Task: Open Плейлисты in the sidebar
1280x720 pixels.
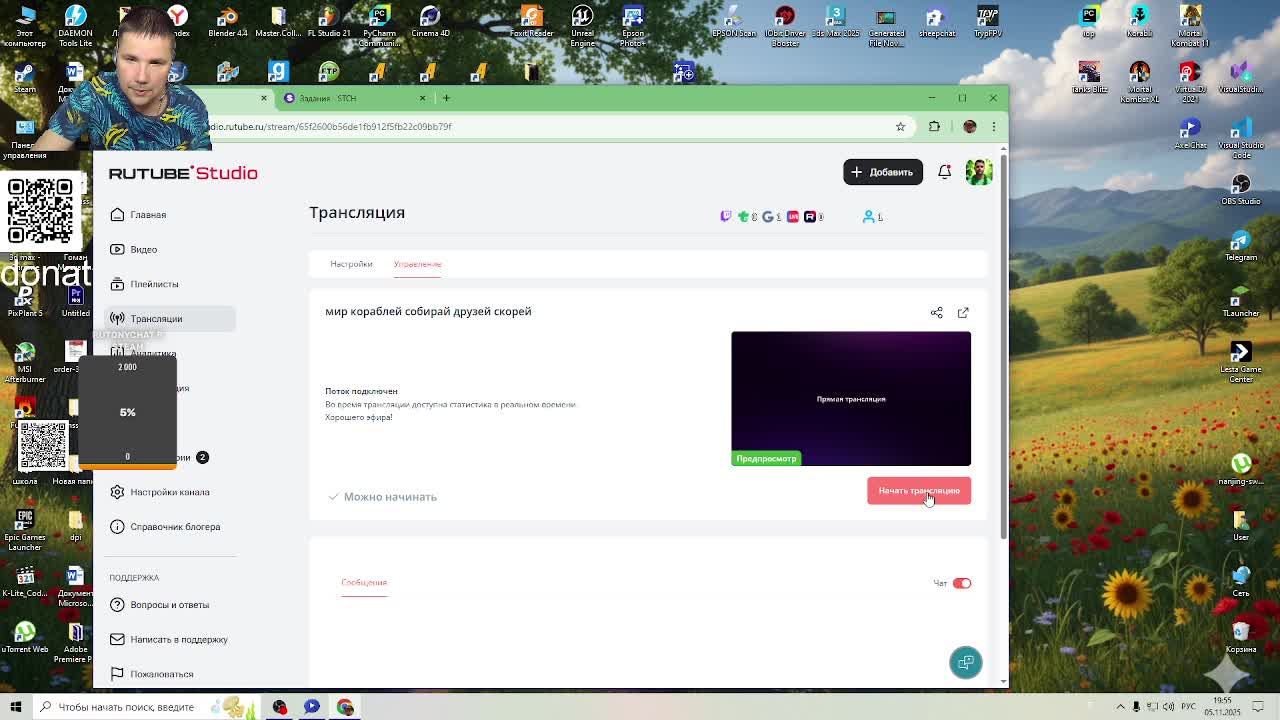Action: click(x=154, y=284)
